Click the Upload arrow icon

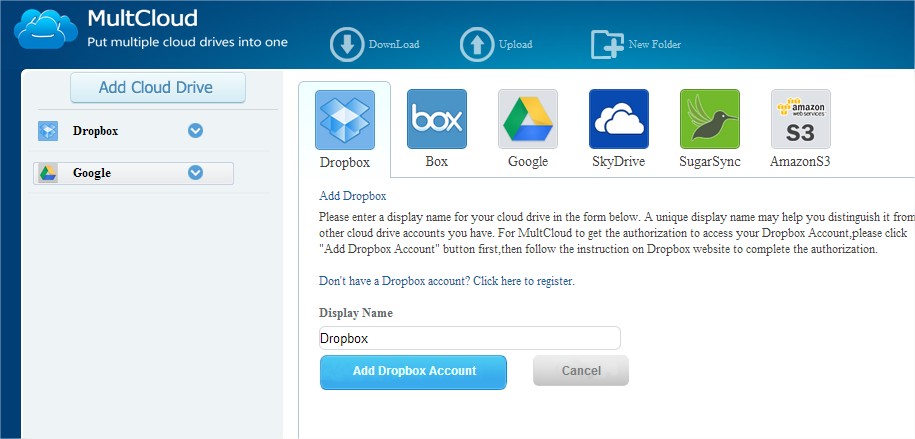[477, 44]
